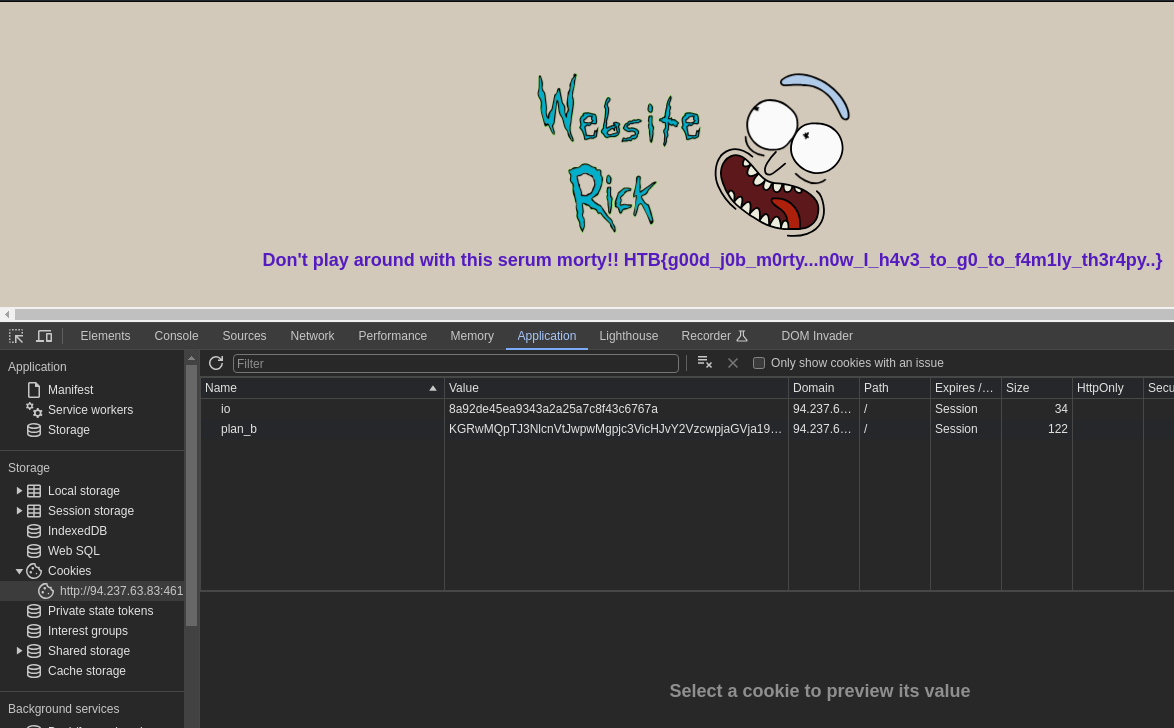1174x728 pixels.
Task: Click the Private state tokens icon
Action: click(34, 611)
